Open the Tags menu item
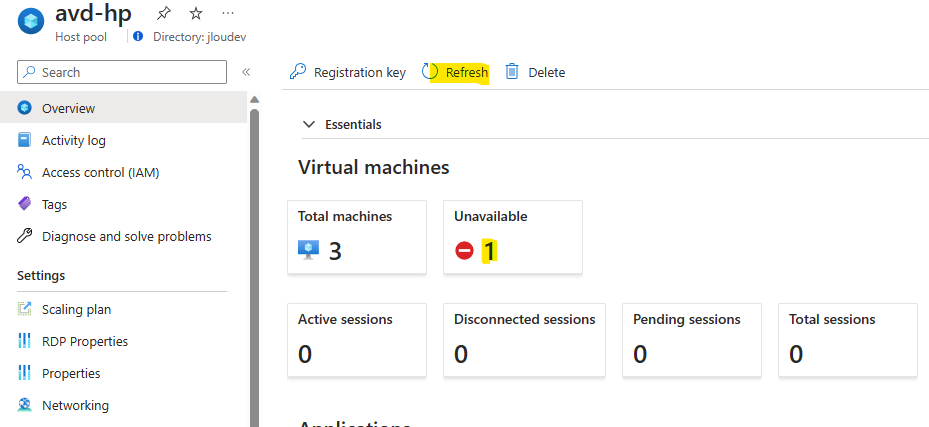The height and width of the screenshot is (427, 929). 123,204
